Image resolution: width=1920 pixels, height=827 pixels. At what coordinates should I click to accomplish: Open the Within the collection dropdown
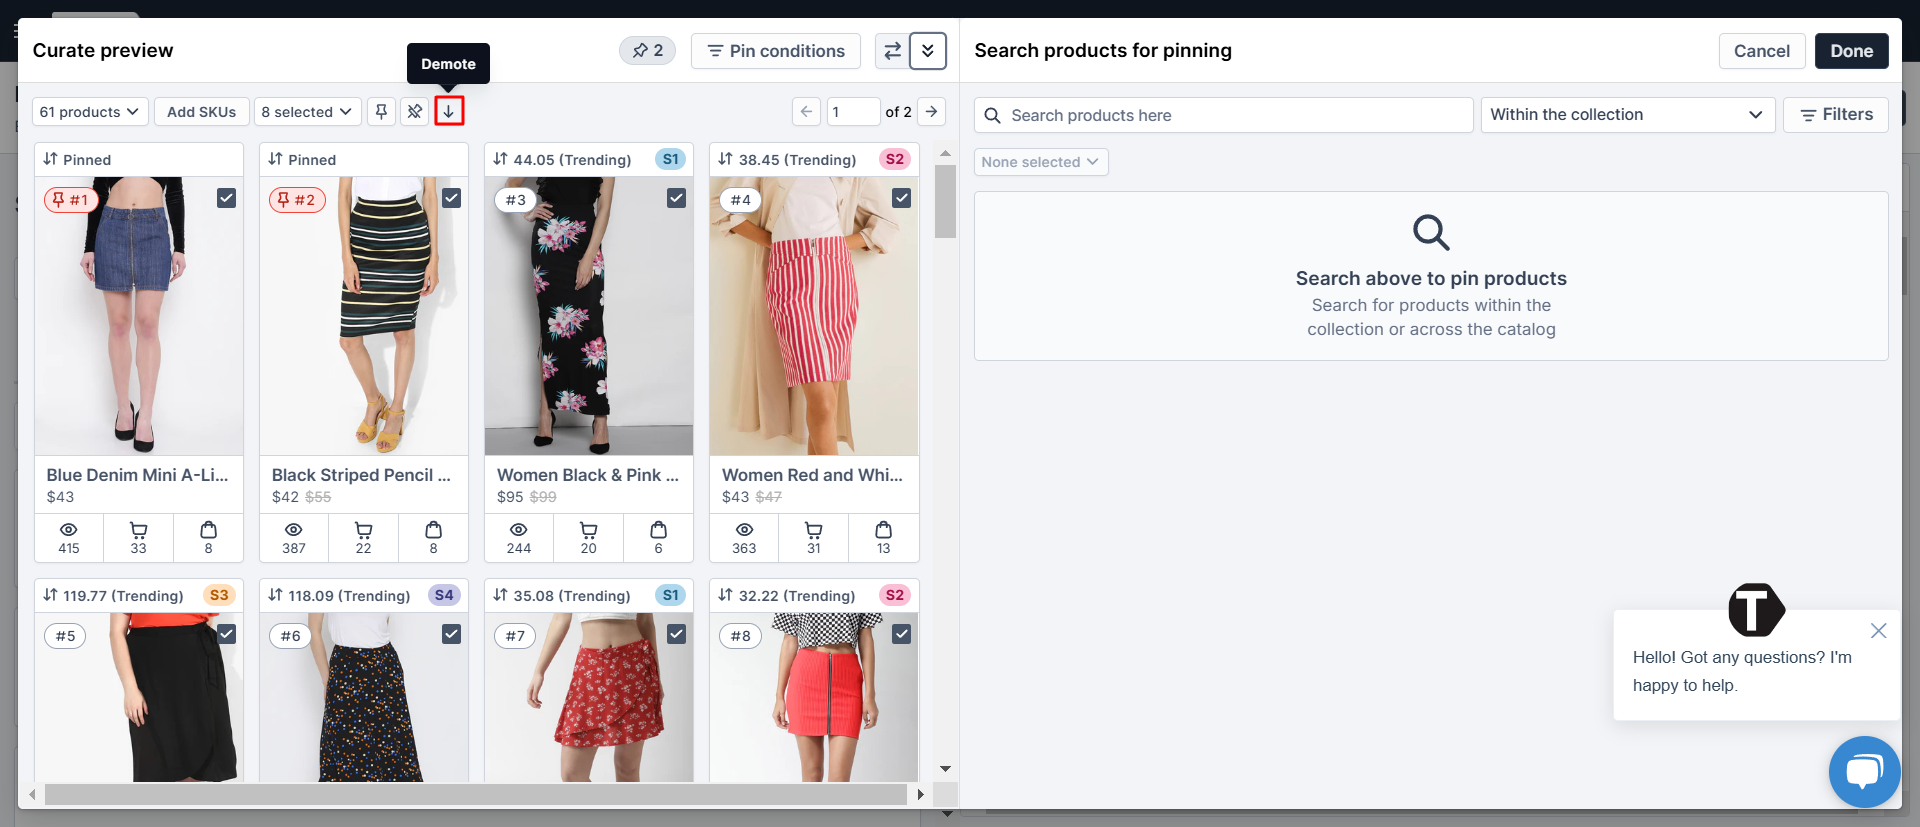[x=1628, y=115]
